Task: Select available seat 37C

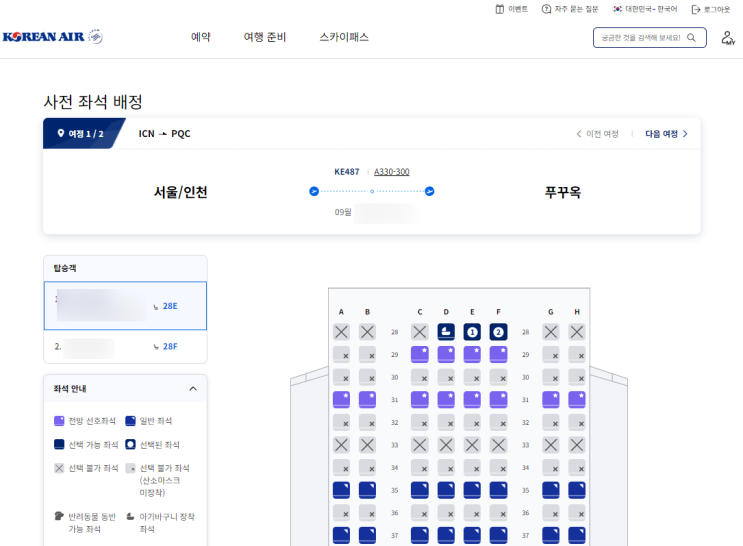Action: click(x=419, y=535)
